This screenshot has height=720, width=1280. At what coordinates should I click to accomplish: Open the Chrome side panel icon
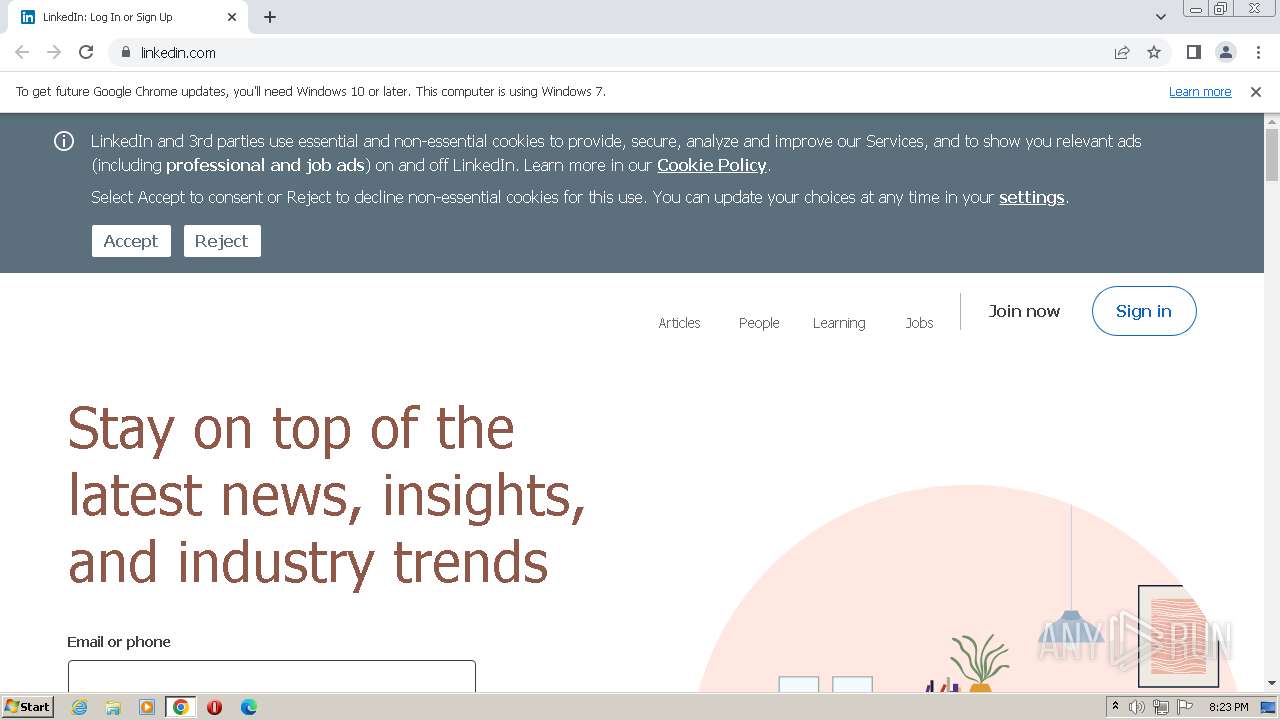[x=1194, y=52]
